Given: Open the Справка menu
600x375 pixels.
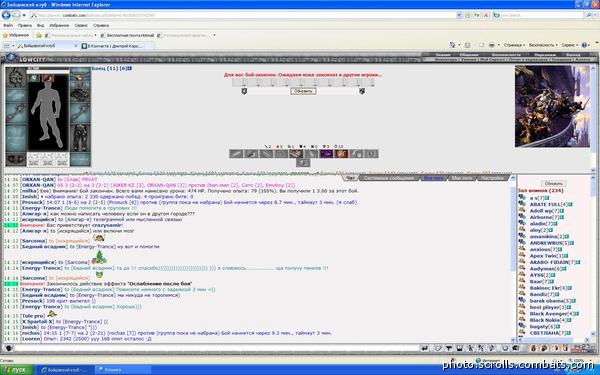Looking at the screenshot, I should 101,25.
